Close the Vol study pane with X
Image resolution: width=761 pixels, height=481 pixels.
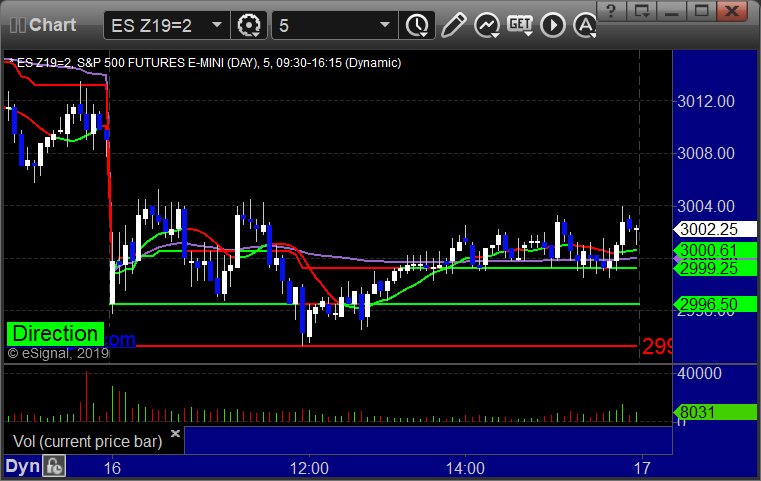pos(176,433)
